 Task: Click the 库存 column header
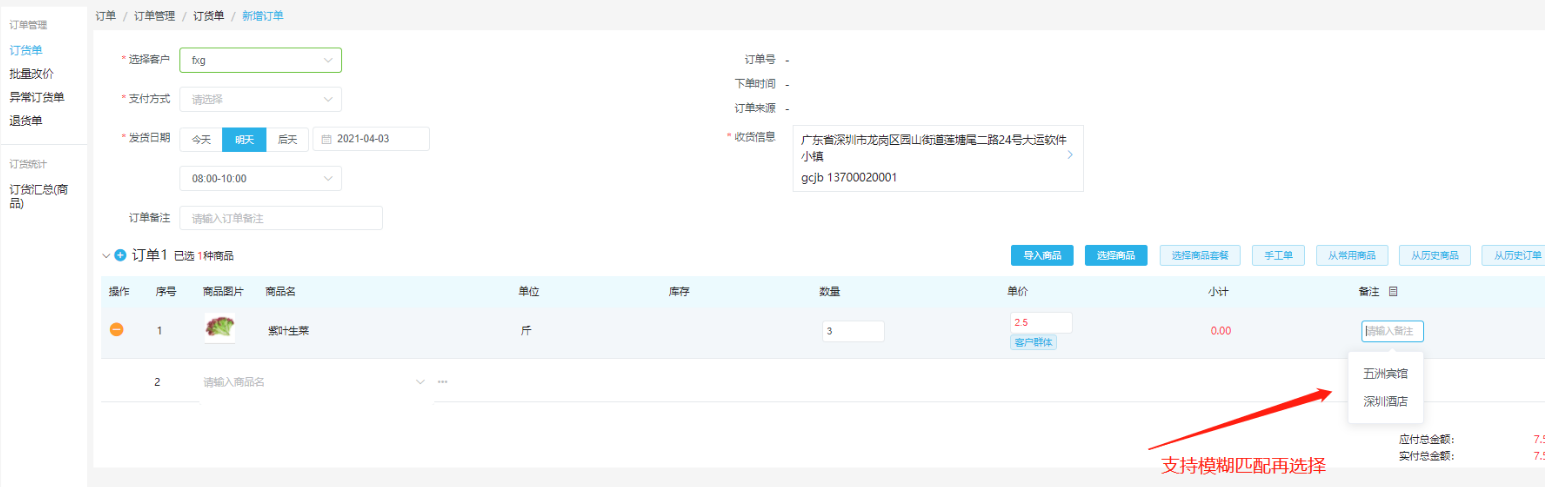pos(679,291)
